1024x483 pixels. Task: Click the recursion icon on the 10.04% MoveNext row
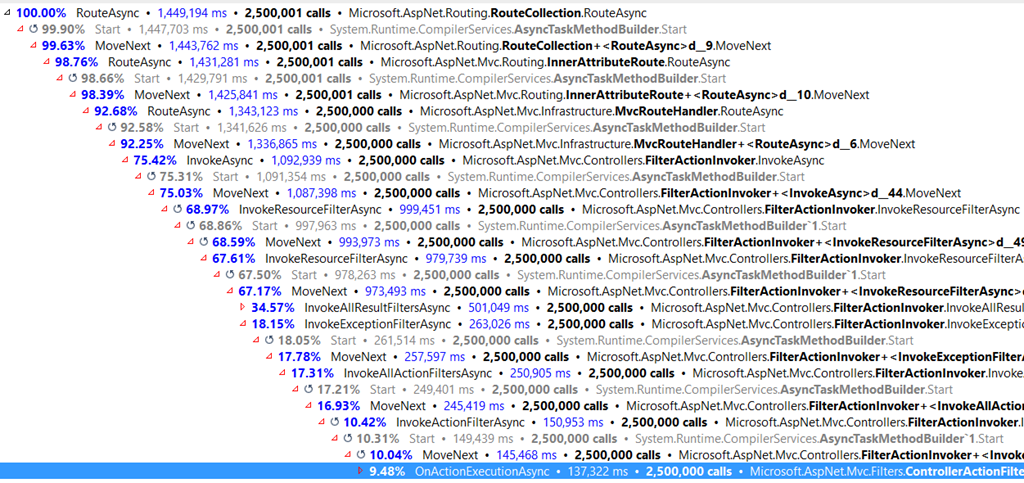[360, 455]
